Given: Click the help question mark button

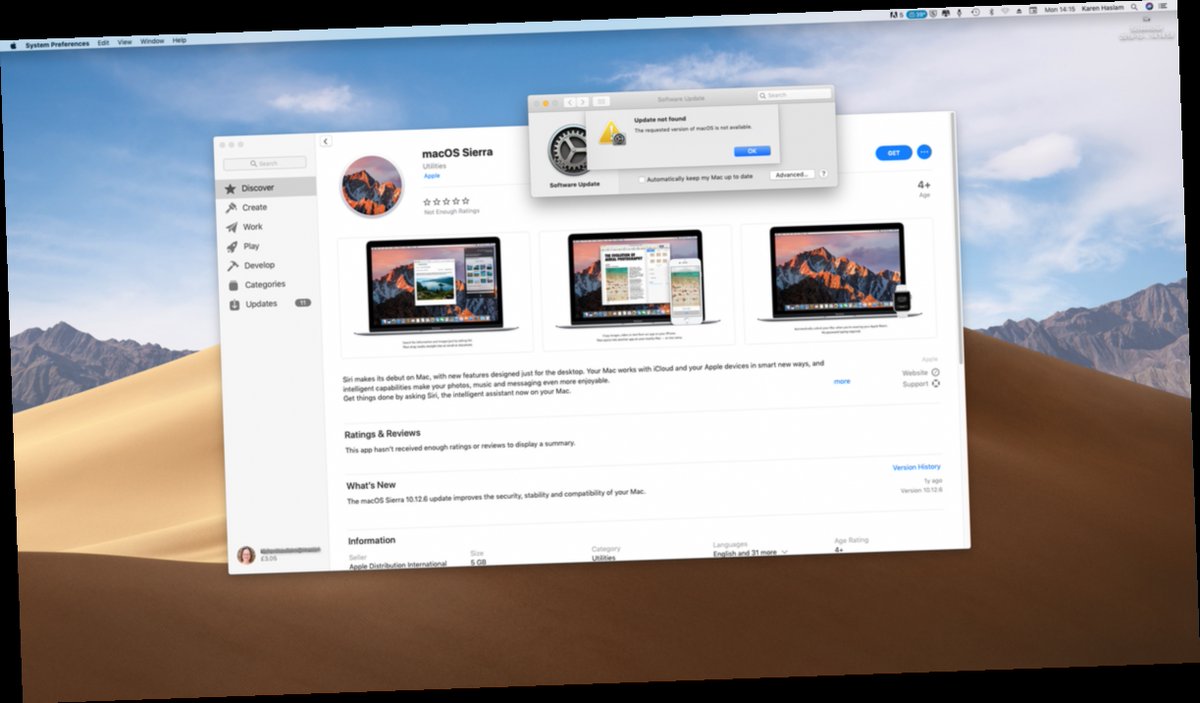Looking at the screenshot, I should tap(823, 173).
